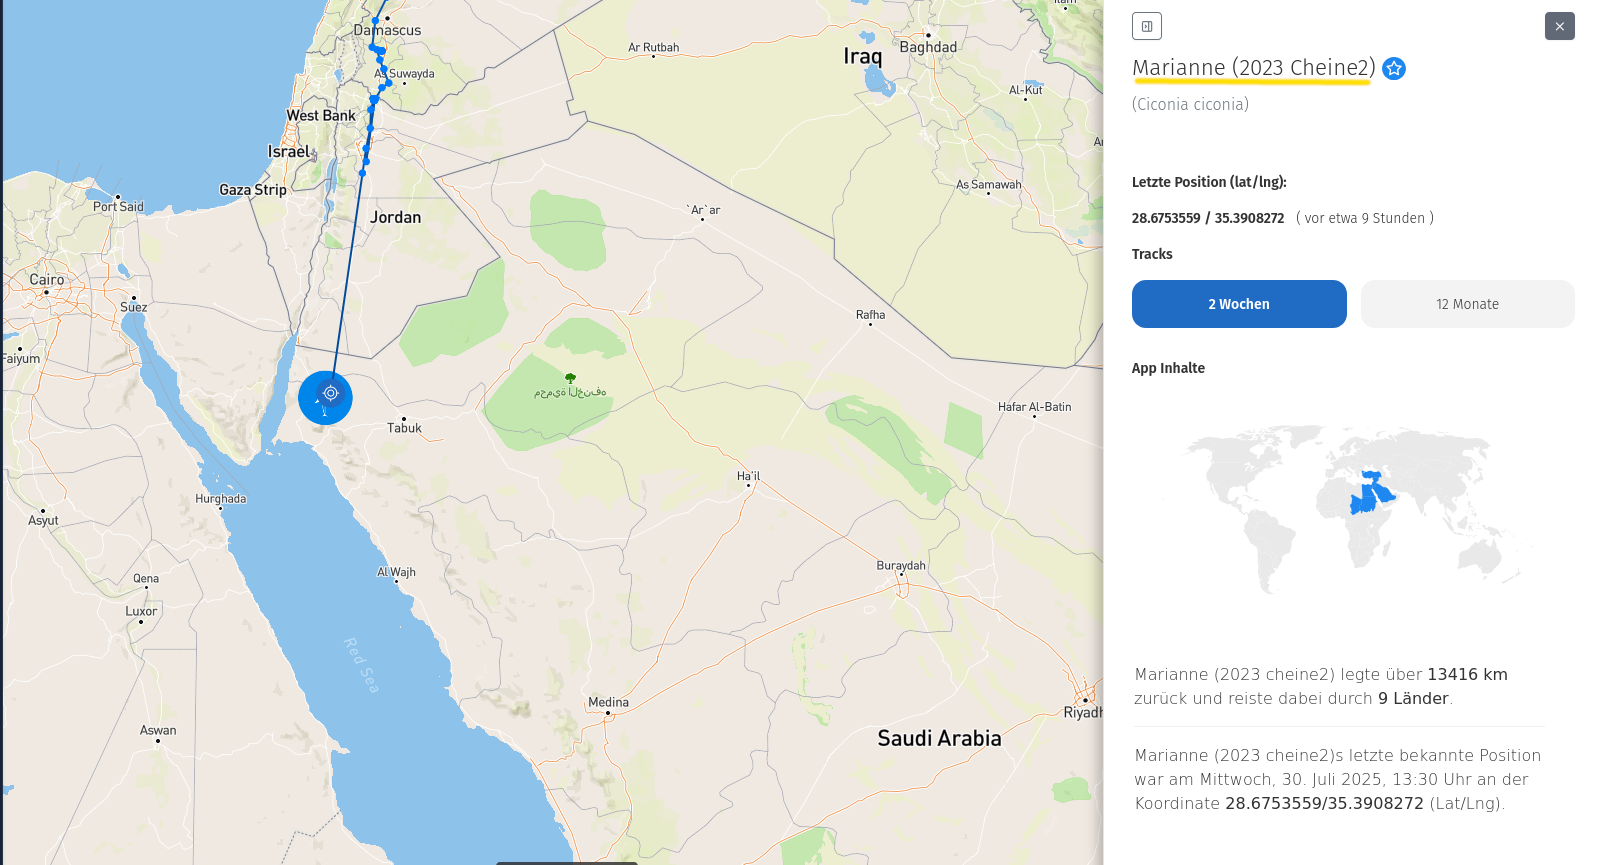Image resolution: width=1603 pixels, height=865 pixels.
Task: Click the green tree park icon
Action: (x=570, y=378)
